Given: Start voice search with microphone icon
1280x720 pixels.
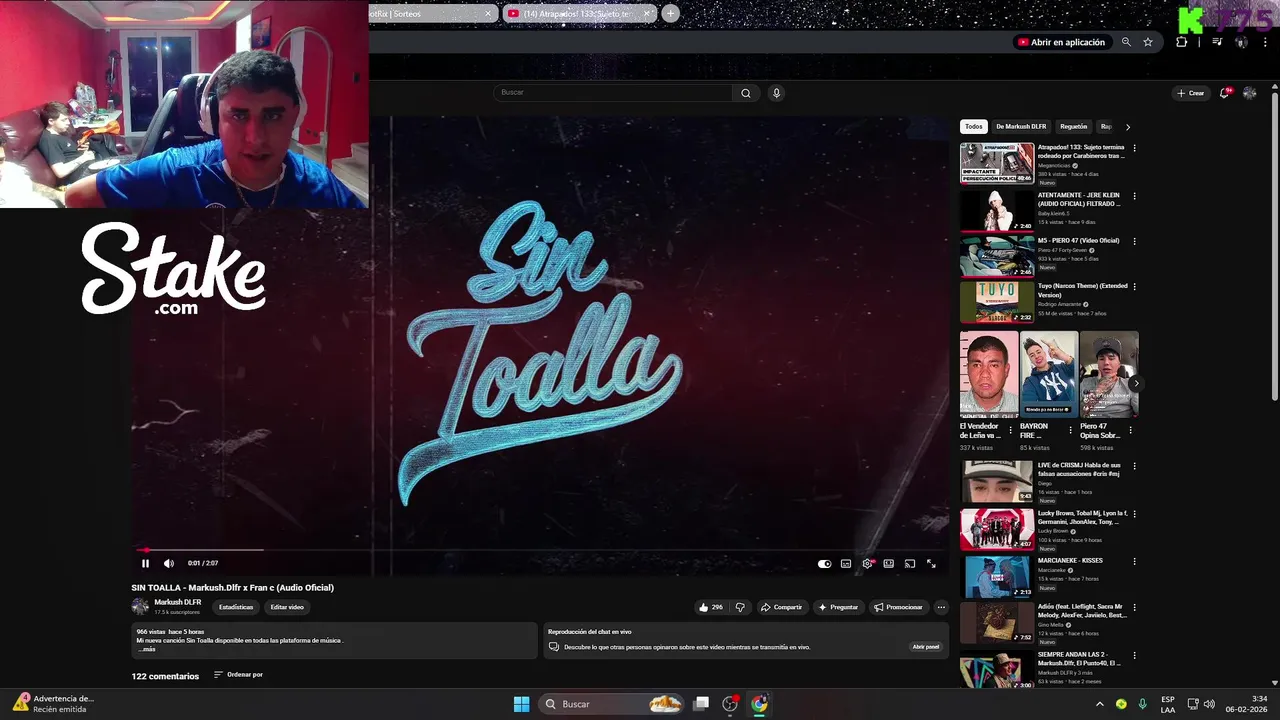Looking at the screenshot, I should click(x=776, y=93).
